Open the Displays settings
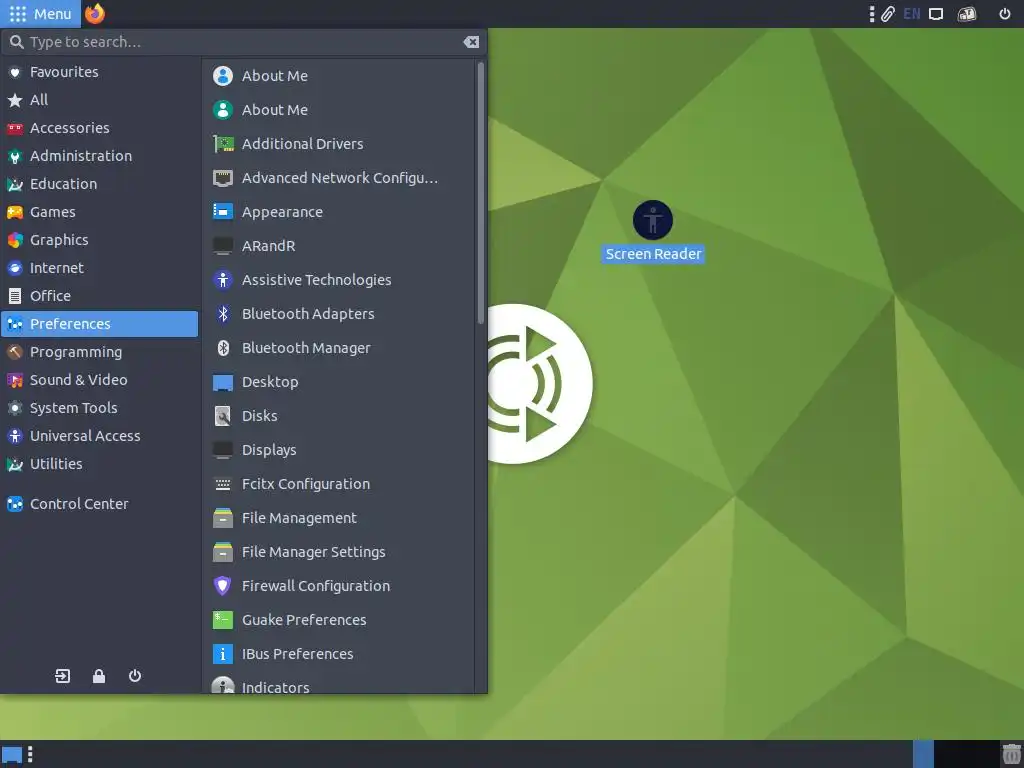1024x768 pixels. (x=340, y=450)
